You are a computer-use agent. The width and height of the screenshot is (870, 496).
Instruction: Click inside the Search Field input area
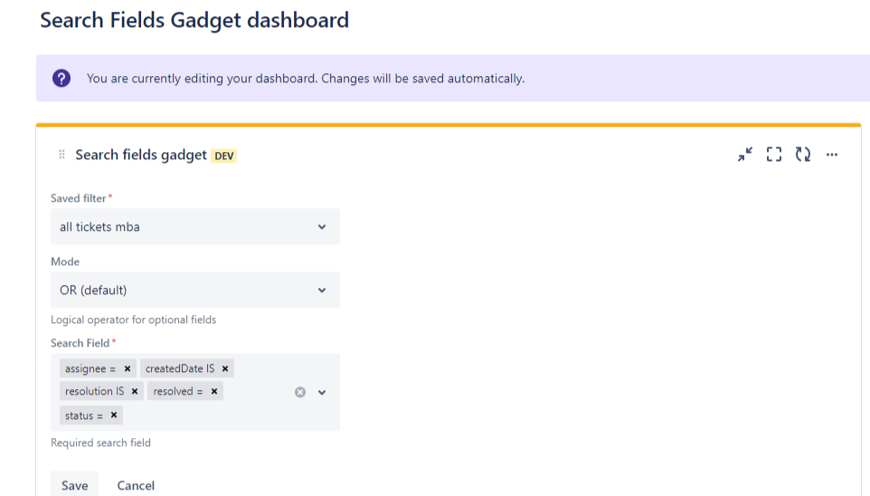tap(200, 415)
